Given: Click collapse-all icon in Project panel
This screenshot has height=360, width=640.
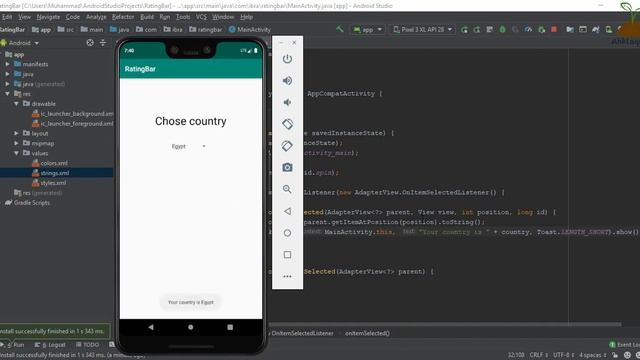Looking at the screenshot, I should point(102,42).
